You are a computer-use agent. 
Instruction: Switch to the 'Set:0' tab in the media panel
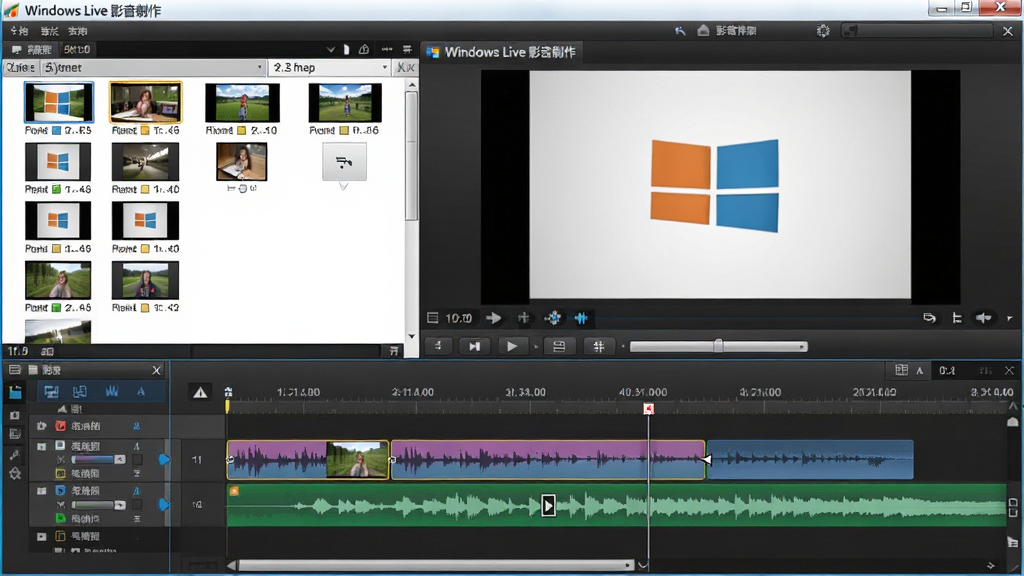(77, 50)
